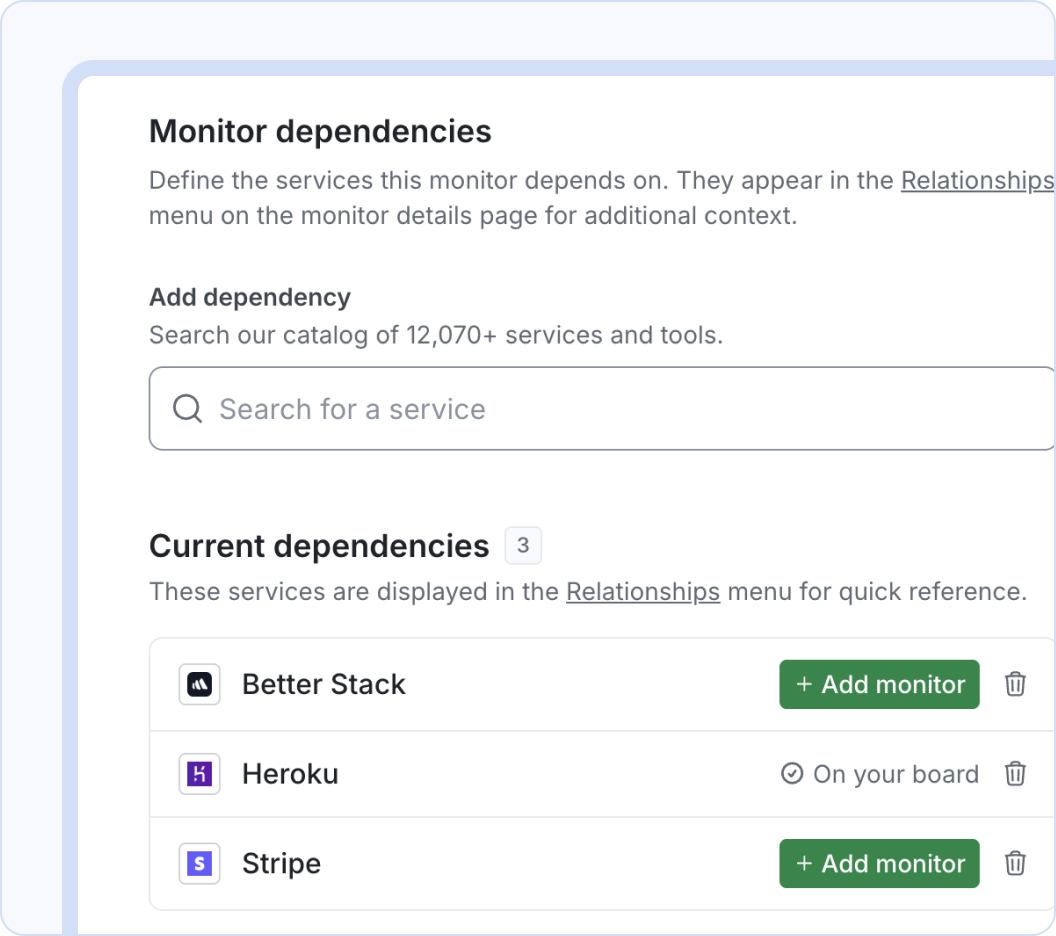Click the Better Stack logo icon
This screenshot has height=936, width=1056.
pyautogui.click(x=199, y=684)
